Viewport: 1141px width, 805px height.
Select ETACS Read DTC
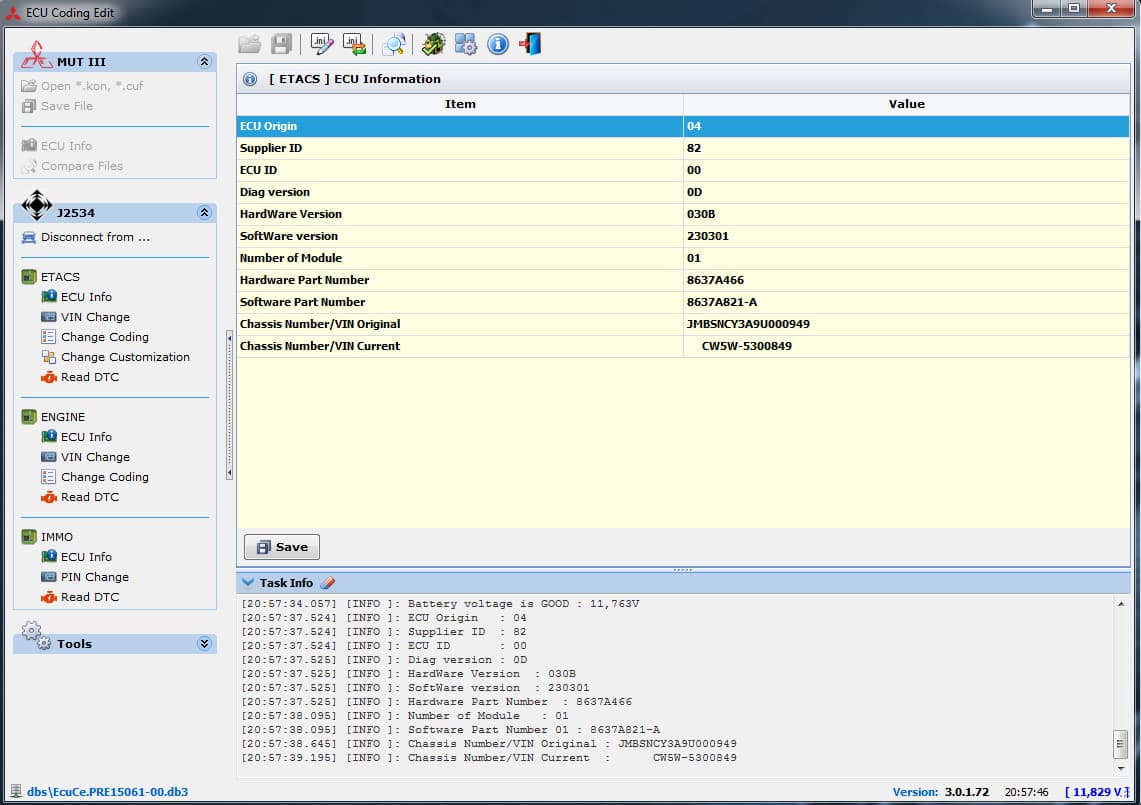coord(90,377)
